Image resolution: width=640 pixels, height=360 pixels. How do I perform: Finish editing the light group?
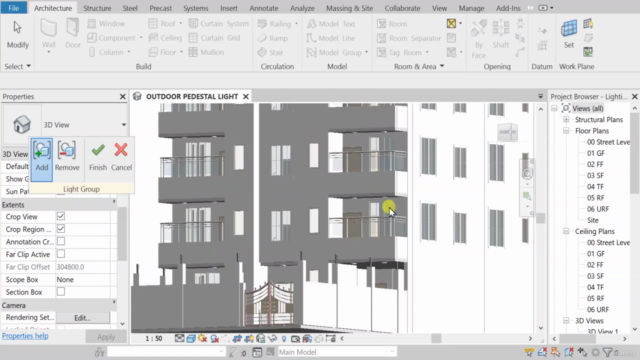98,157
